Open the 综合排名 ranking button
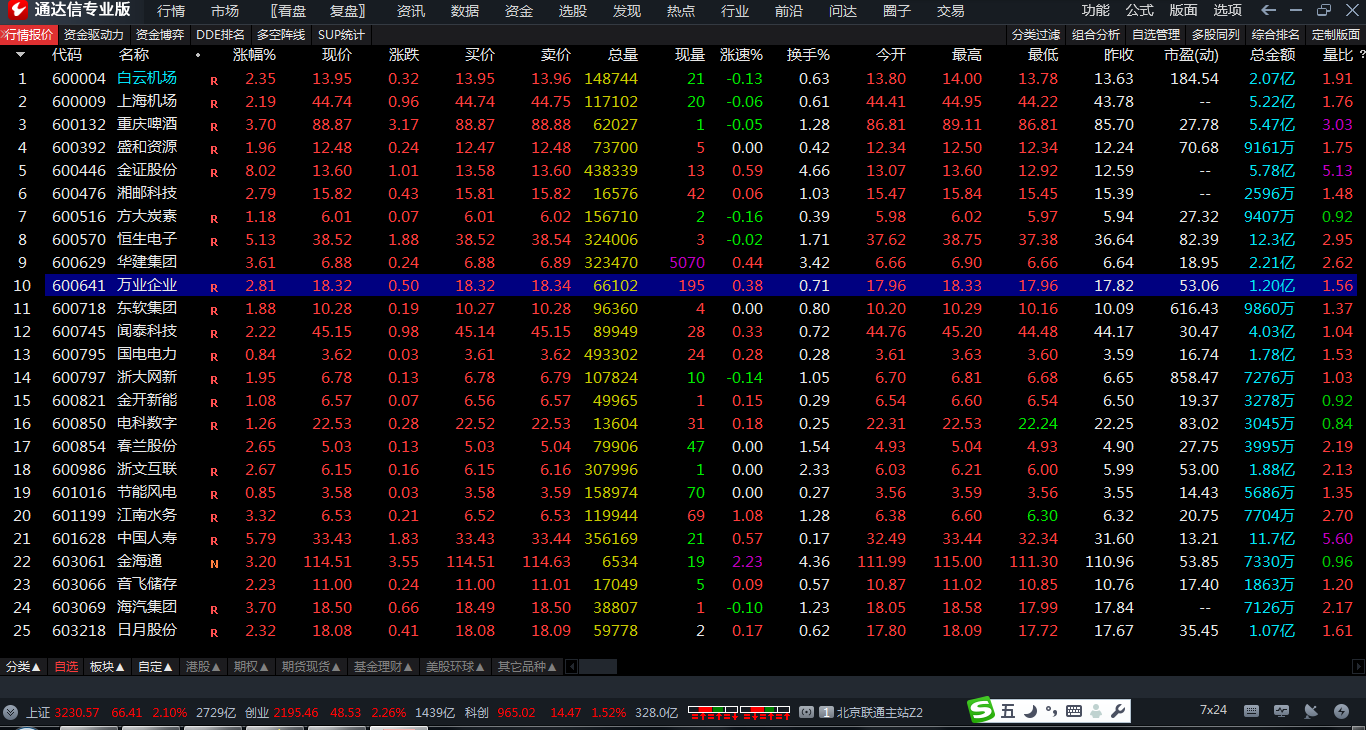1366x730 pixels. (x=1276, y=34)
